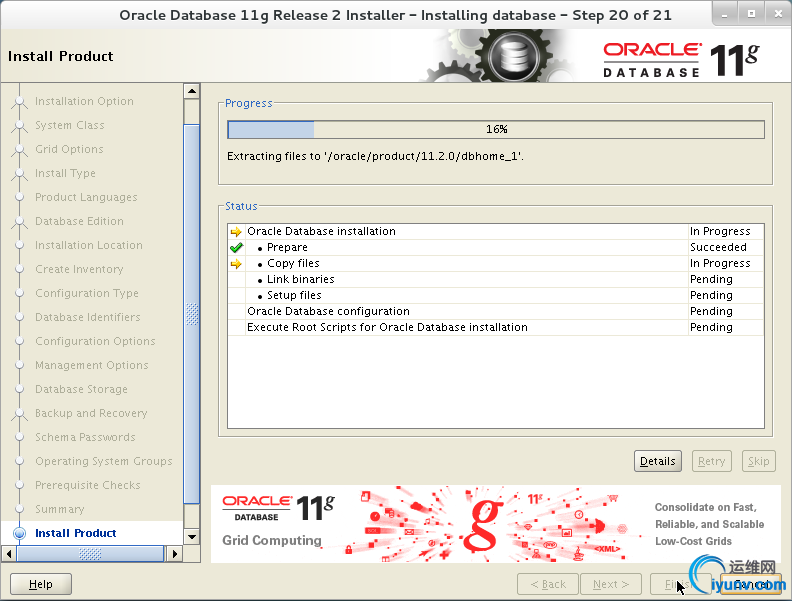The height and width of the screenshot is (601, 792).
Task: Select the Execute Root Scripts row
Action: pos(496,327)
